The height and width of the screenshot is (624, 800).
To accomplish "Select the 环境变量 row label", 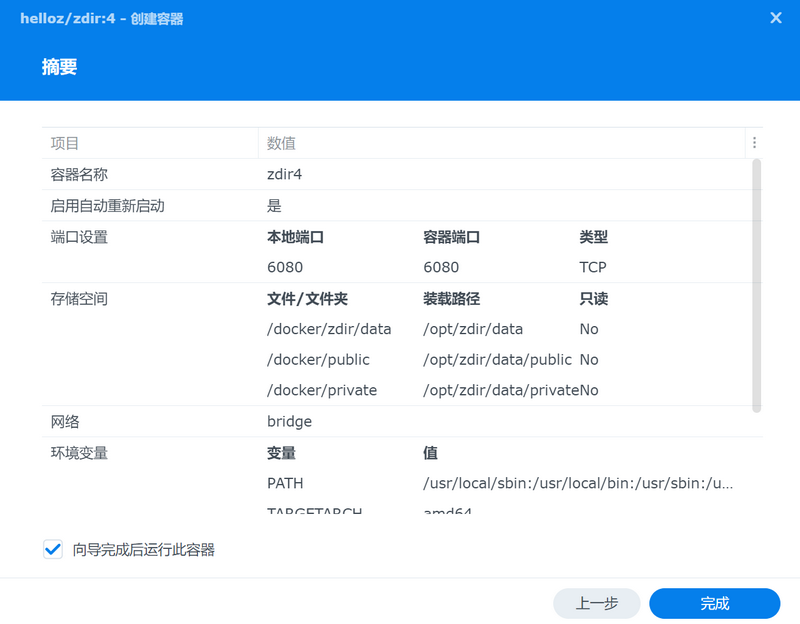I will (79, 453).
